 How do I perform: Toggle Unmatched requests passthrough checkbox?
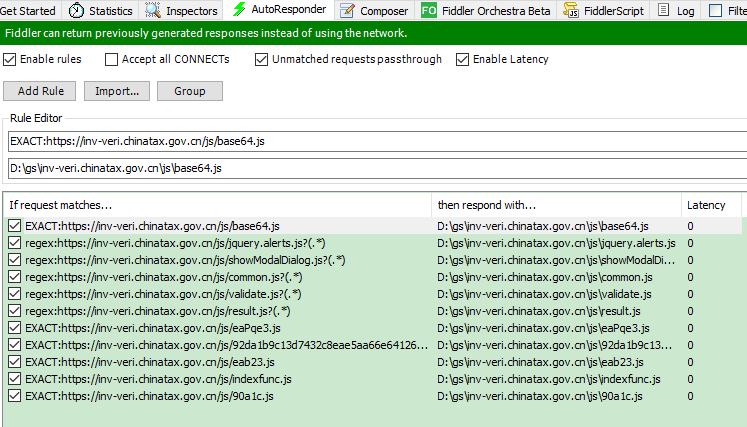pyautogui.click(x=261, y=60)
